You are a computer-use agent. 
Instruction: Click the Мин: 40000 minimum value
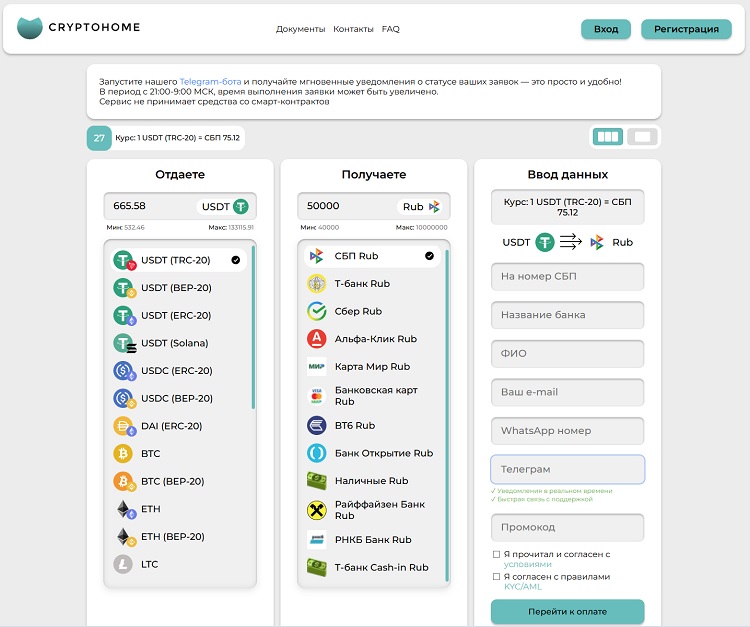coord(320,228)
